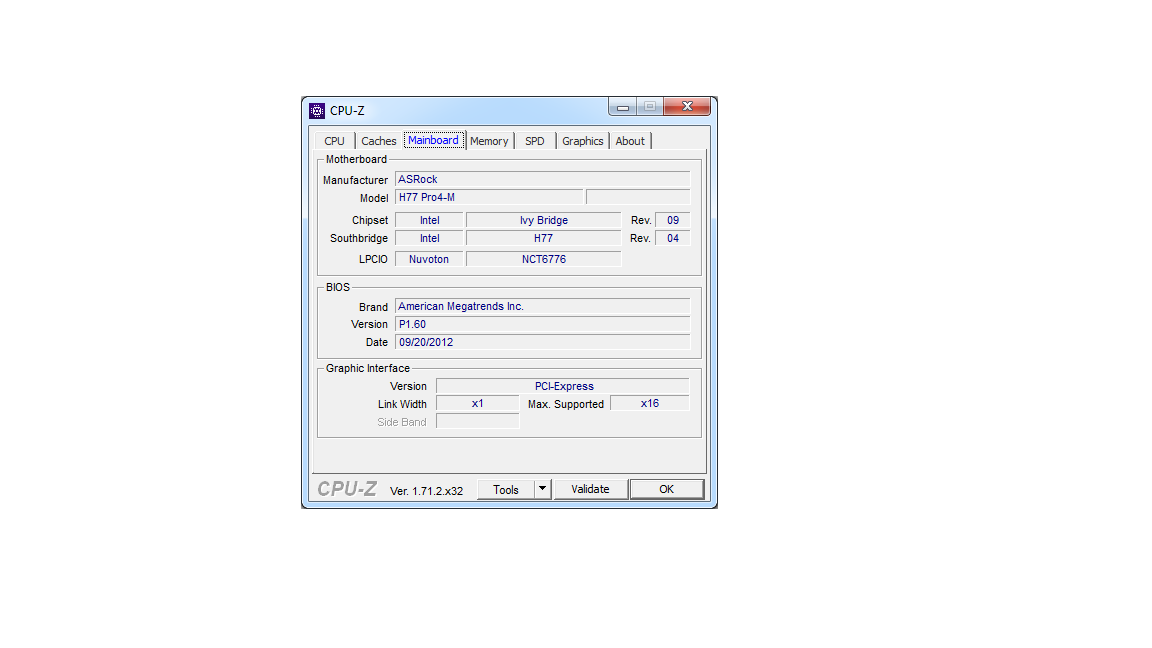Screen dimensions: 1152x648
Task: Click the ASRock manufacturer field
Action: click(x=543, y=179)
